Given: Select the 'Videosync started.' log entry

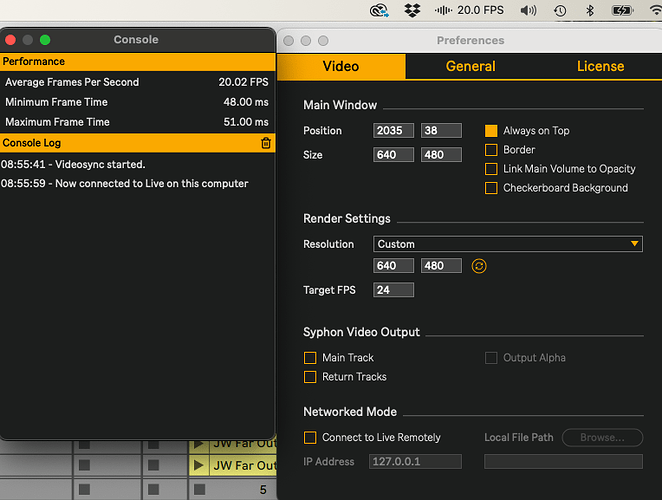Looking at the screenshot, I should pos(73,164).
